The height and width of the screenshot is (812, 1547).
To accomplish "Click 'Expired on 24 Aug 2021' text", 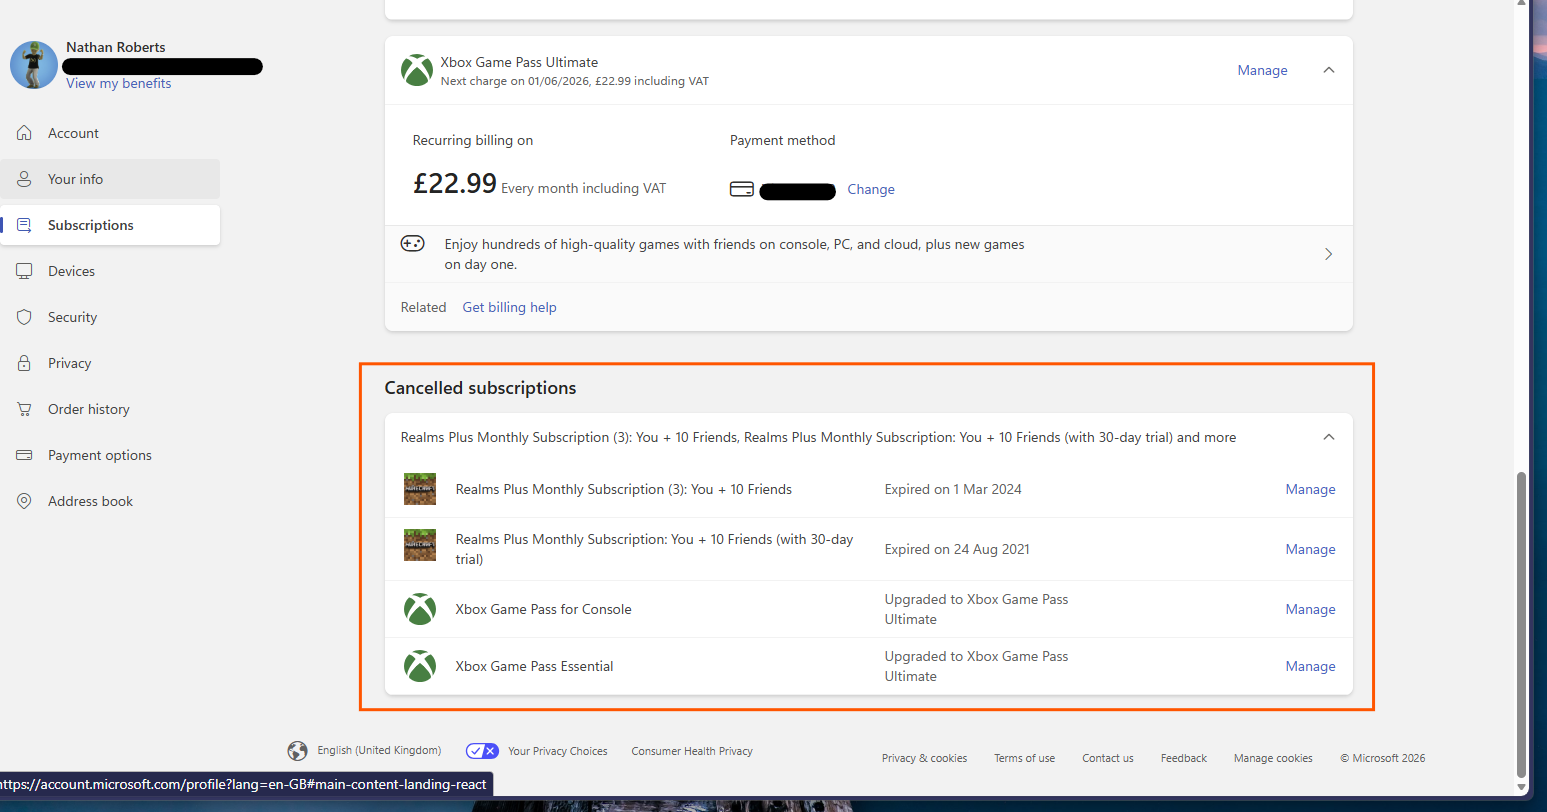I will tap(957, 549).
